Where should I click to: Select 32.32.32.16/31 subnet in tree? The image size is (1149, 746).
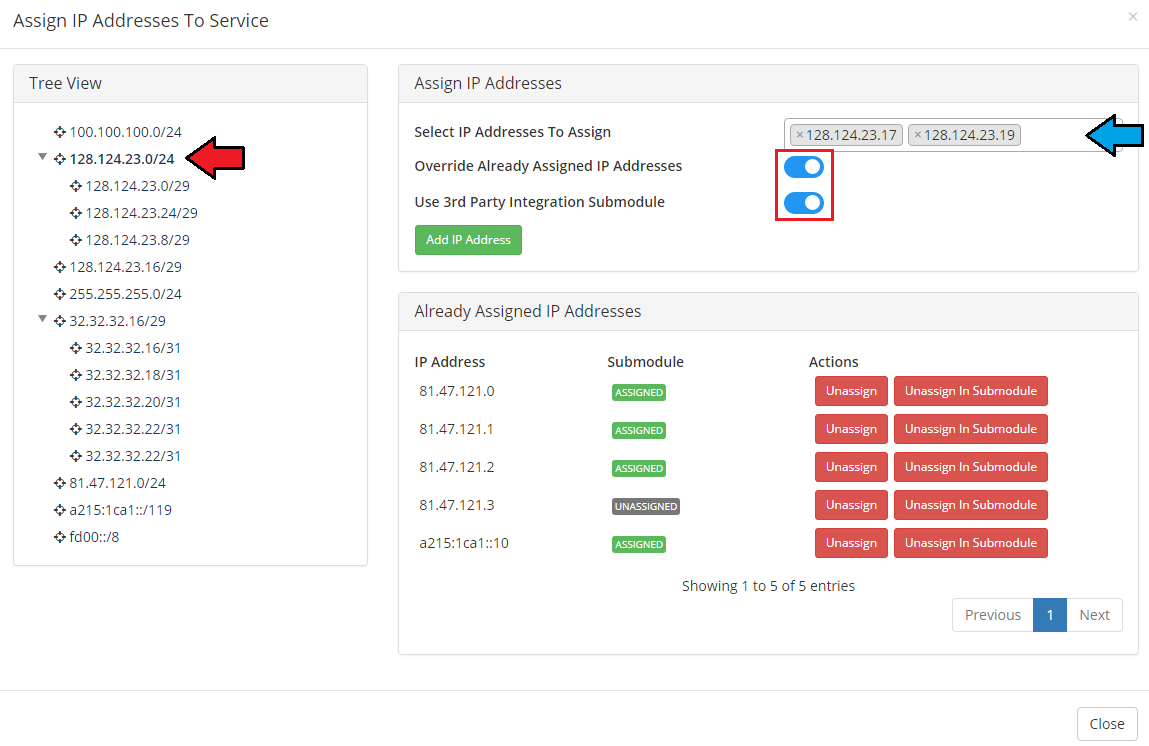tap(133, 348)
